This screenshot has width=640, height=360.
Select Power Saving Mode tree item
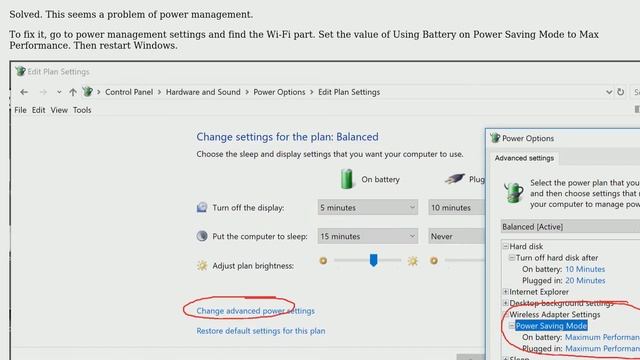[551, 326]
